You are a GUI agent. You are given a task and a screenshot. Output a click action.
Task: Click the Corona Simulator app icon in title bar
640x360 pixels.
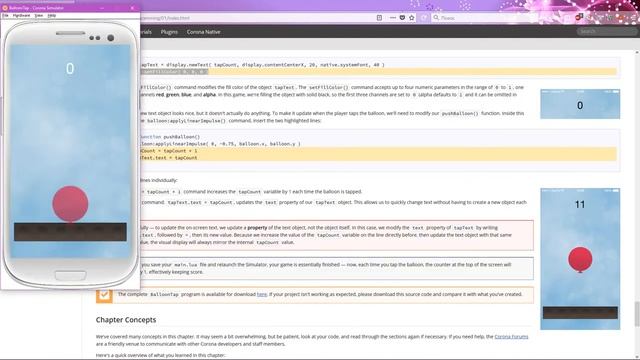pos(5,8)
